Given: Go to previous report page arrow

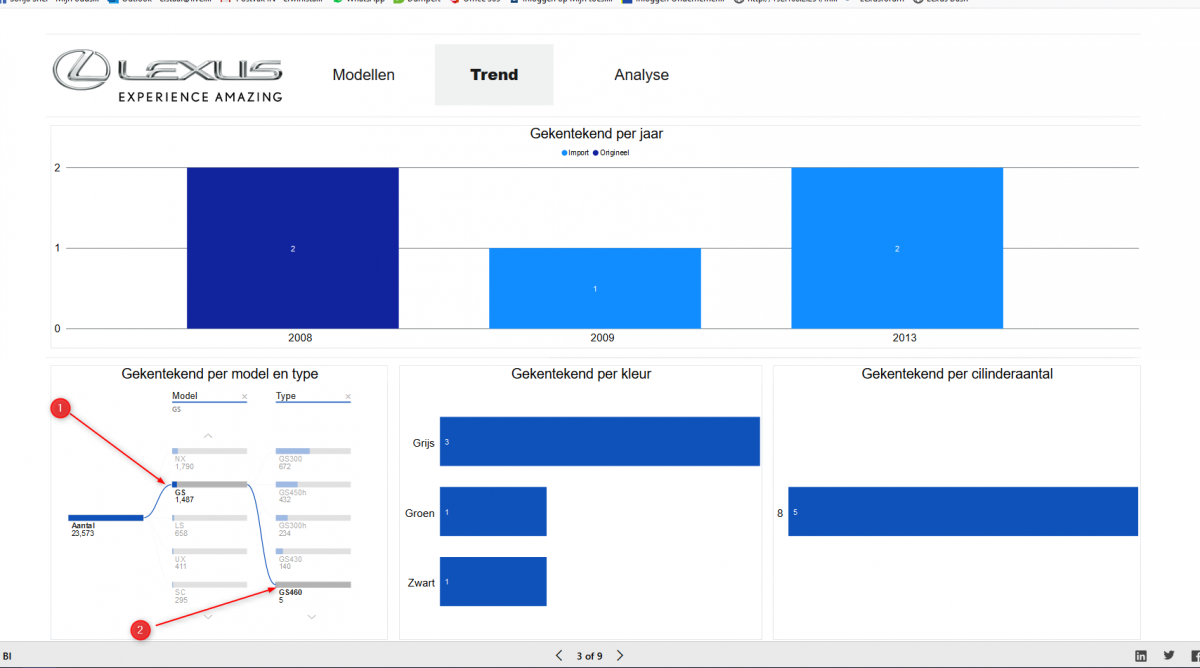Looking at the screenshot, I should [559, 656].
